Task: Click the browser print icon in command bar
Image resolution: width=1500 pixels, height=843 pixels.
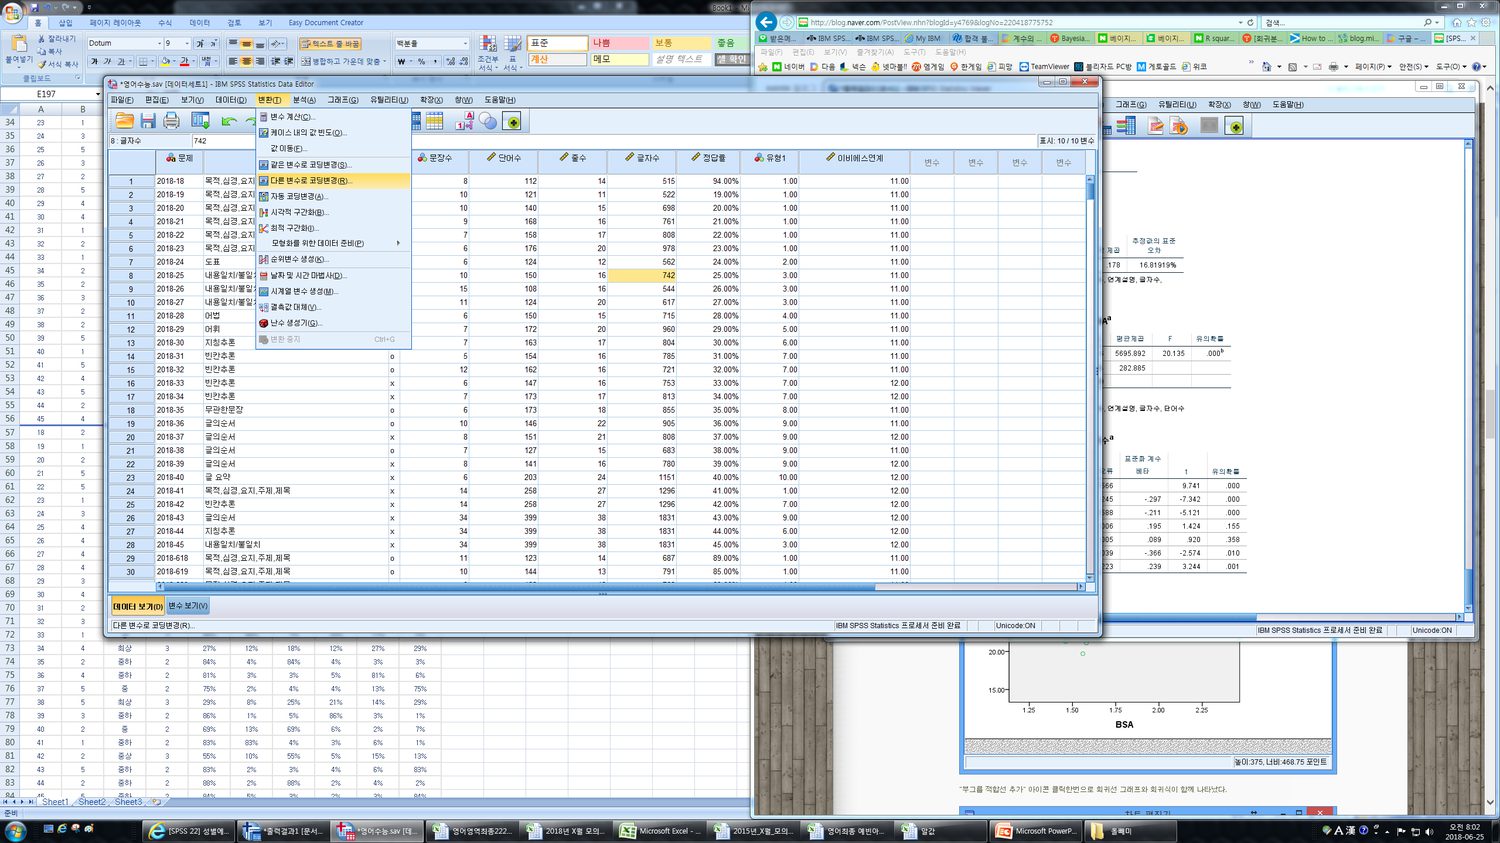Action: (1333, 67)
